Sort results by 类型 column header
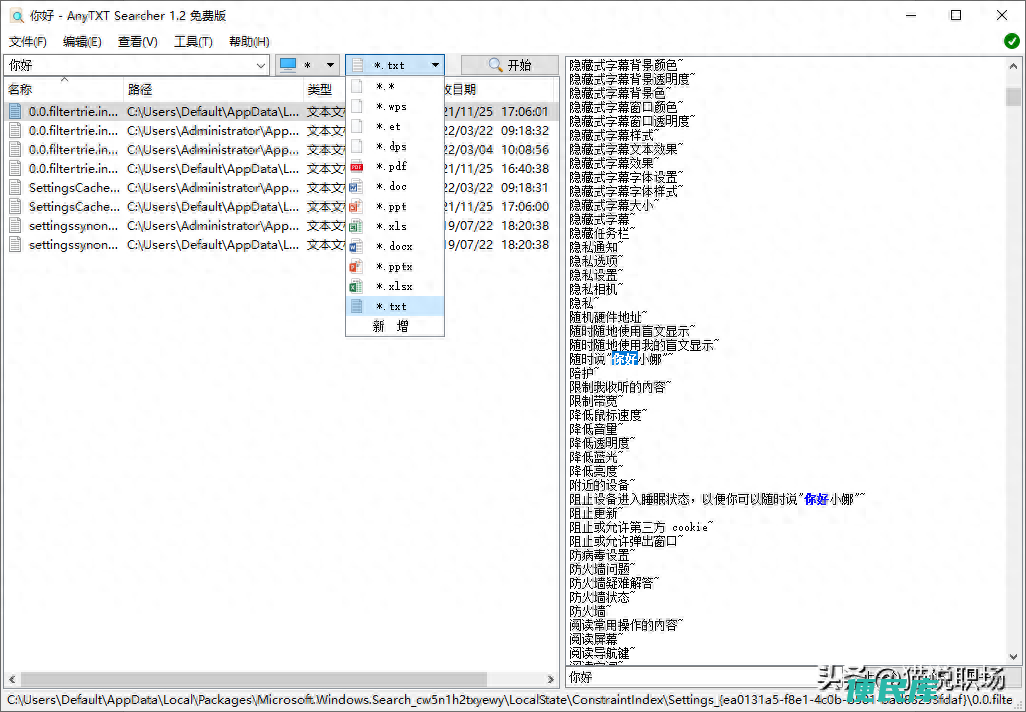Screen dimensions: 1026x712 tap(324, 90)
